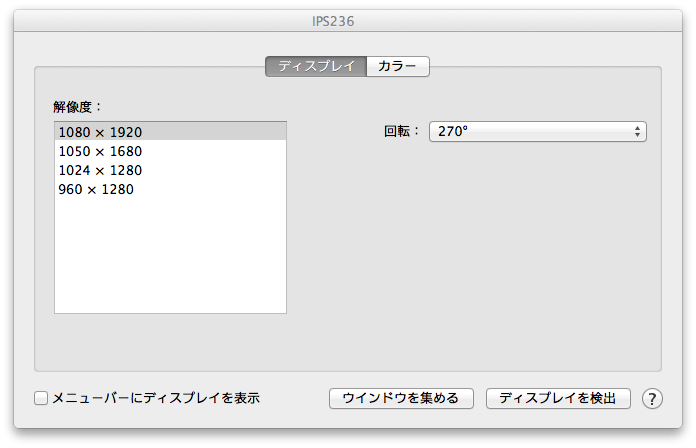Choose 1050 × 1680 resolution
The height and width of the screenshot is (448, 696).
pos(100,151)
